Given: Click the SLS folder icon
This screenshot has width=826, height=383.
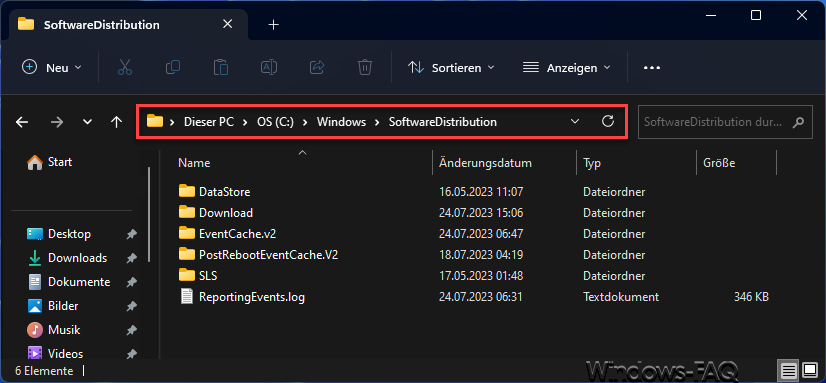Looking at the screenshot, I should [186, 276].
